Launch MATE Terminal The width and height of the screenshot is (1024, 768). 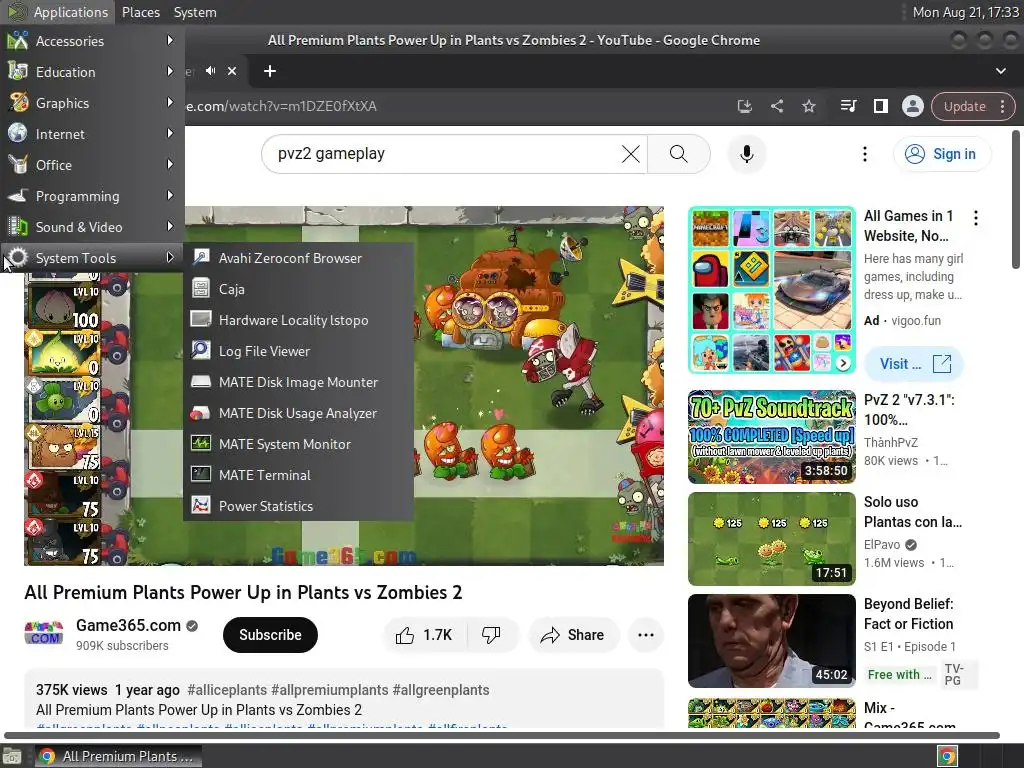click(298, 475)
